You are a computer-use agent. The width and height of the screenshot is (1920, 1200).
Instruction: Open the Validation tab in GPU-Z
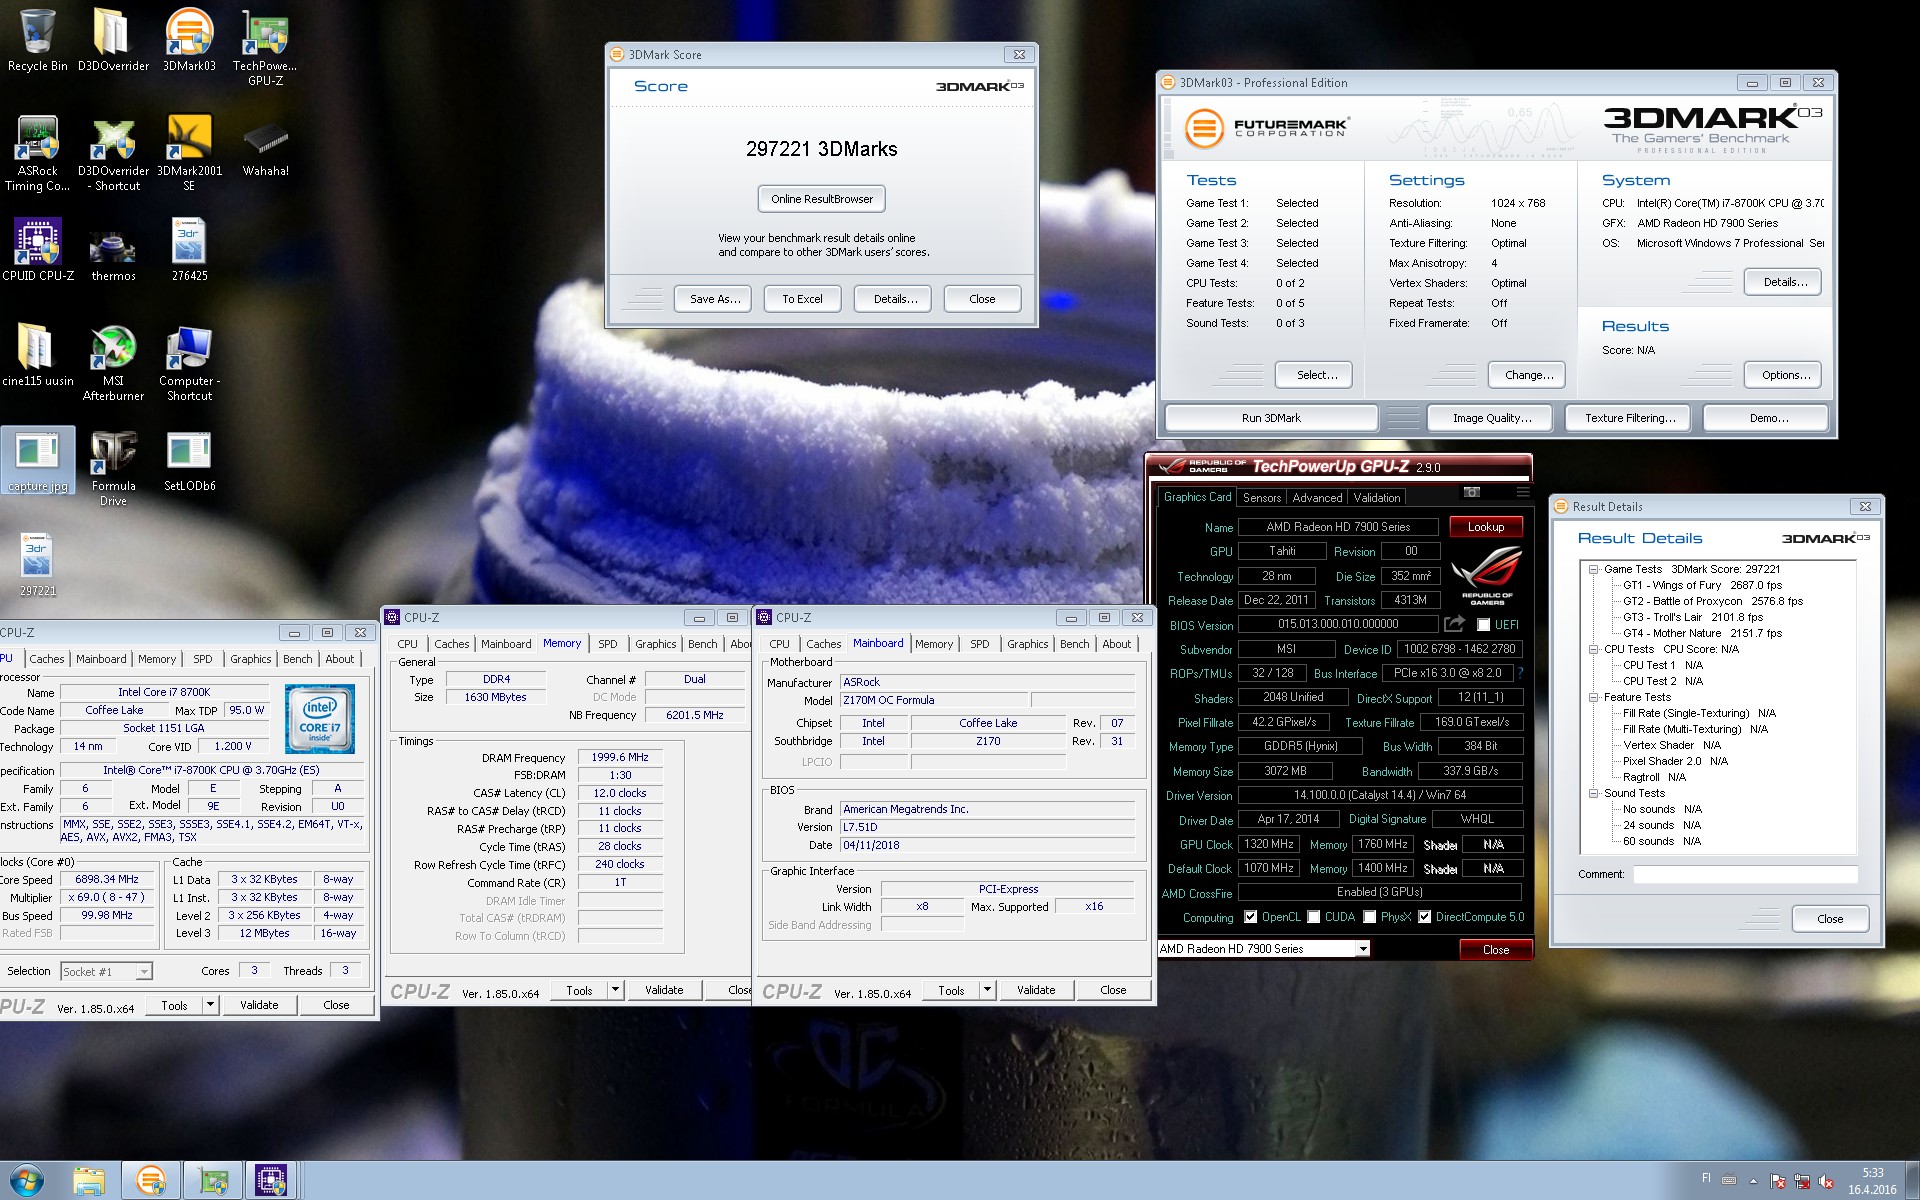1377,497
